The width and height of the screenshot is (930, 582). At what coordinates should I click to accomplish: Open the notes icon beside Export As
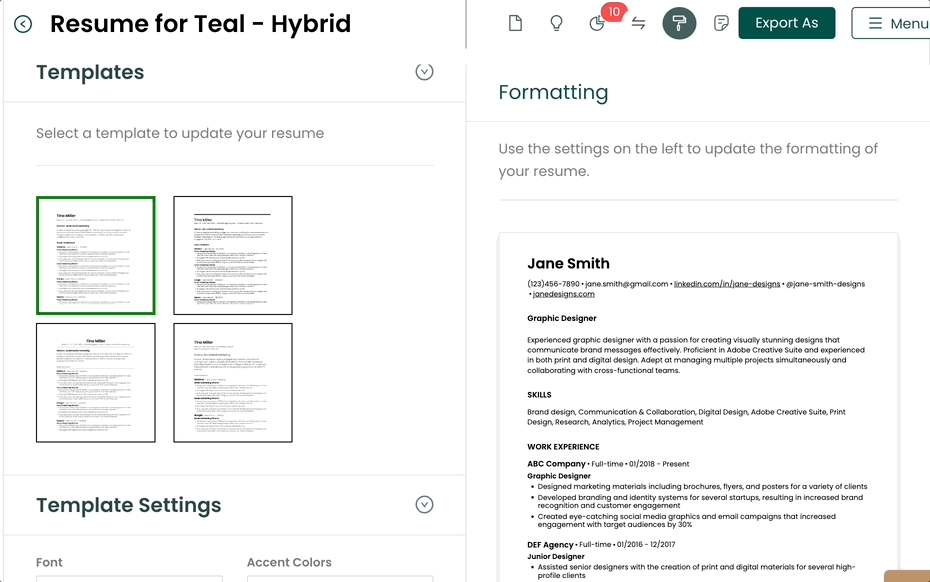tap(720, 22)
